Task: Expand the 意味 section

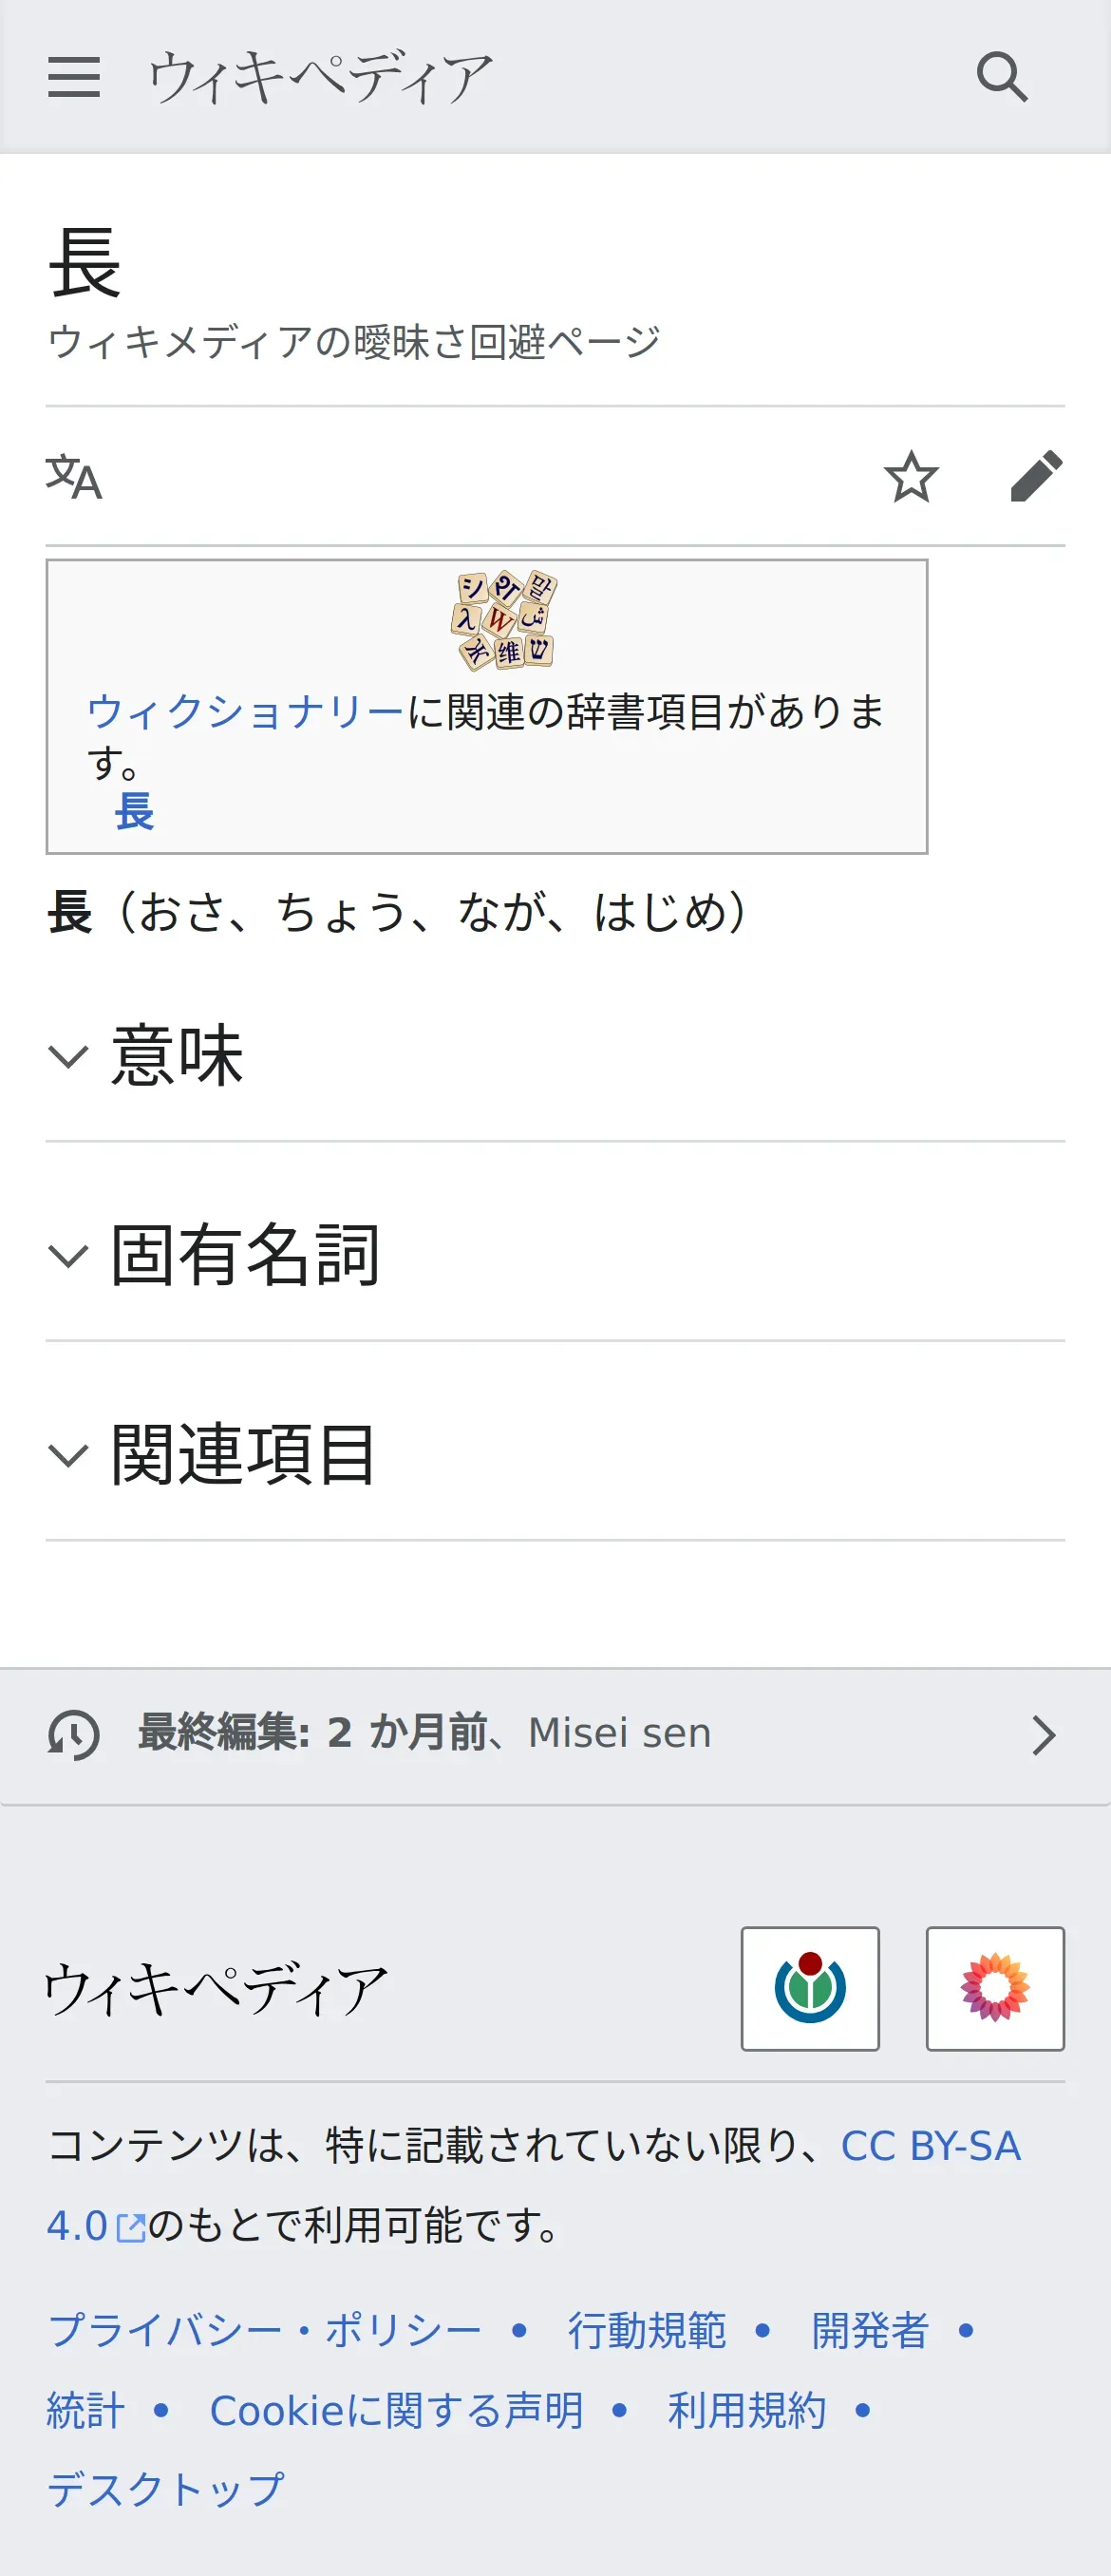Action: [x=176, y=1056]
